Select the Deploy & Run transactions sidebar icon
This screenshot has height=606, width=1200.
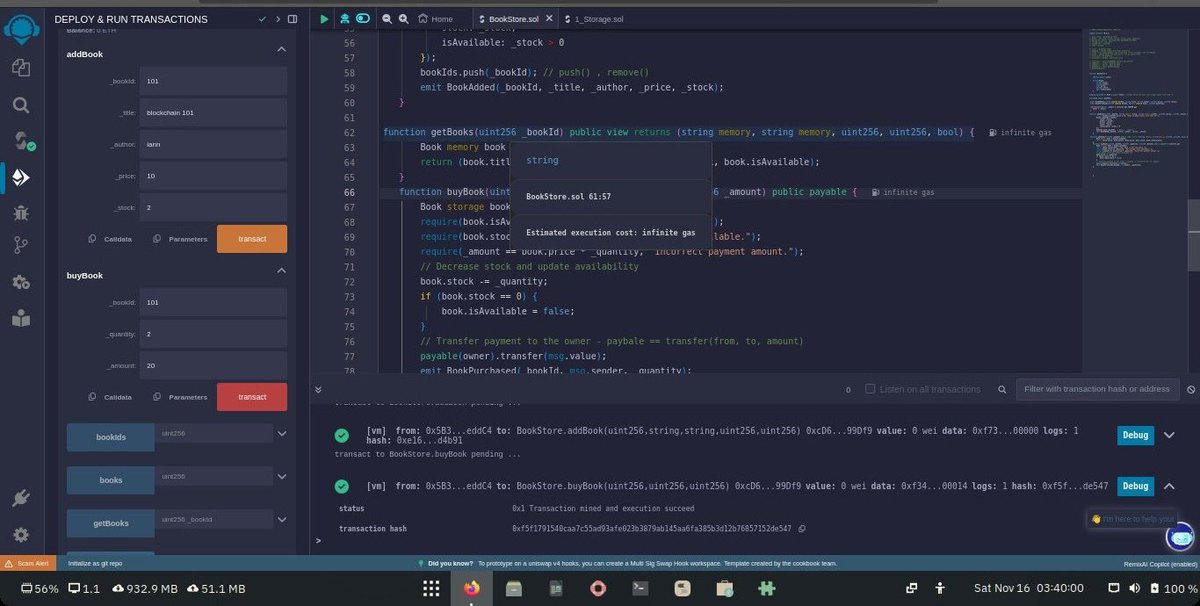click(21, 177)
